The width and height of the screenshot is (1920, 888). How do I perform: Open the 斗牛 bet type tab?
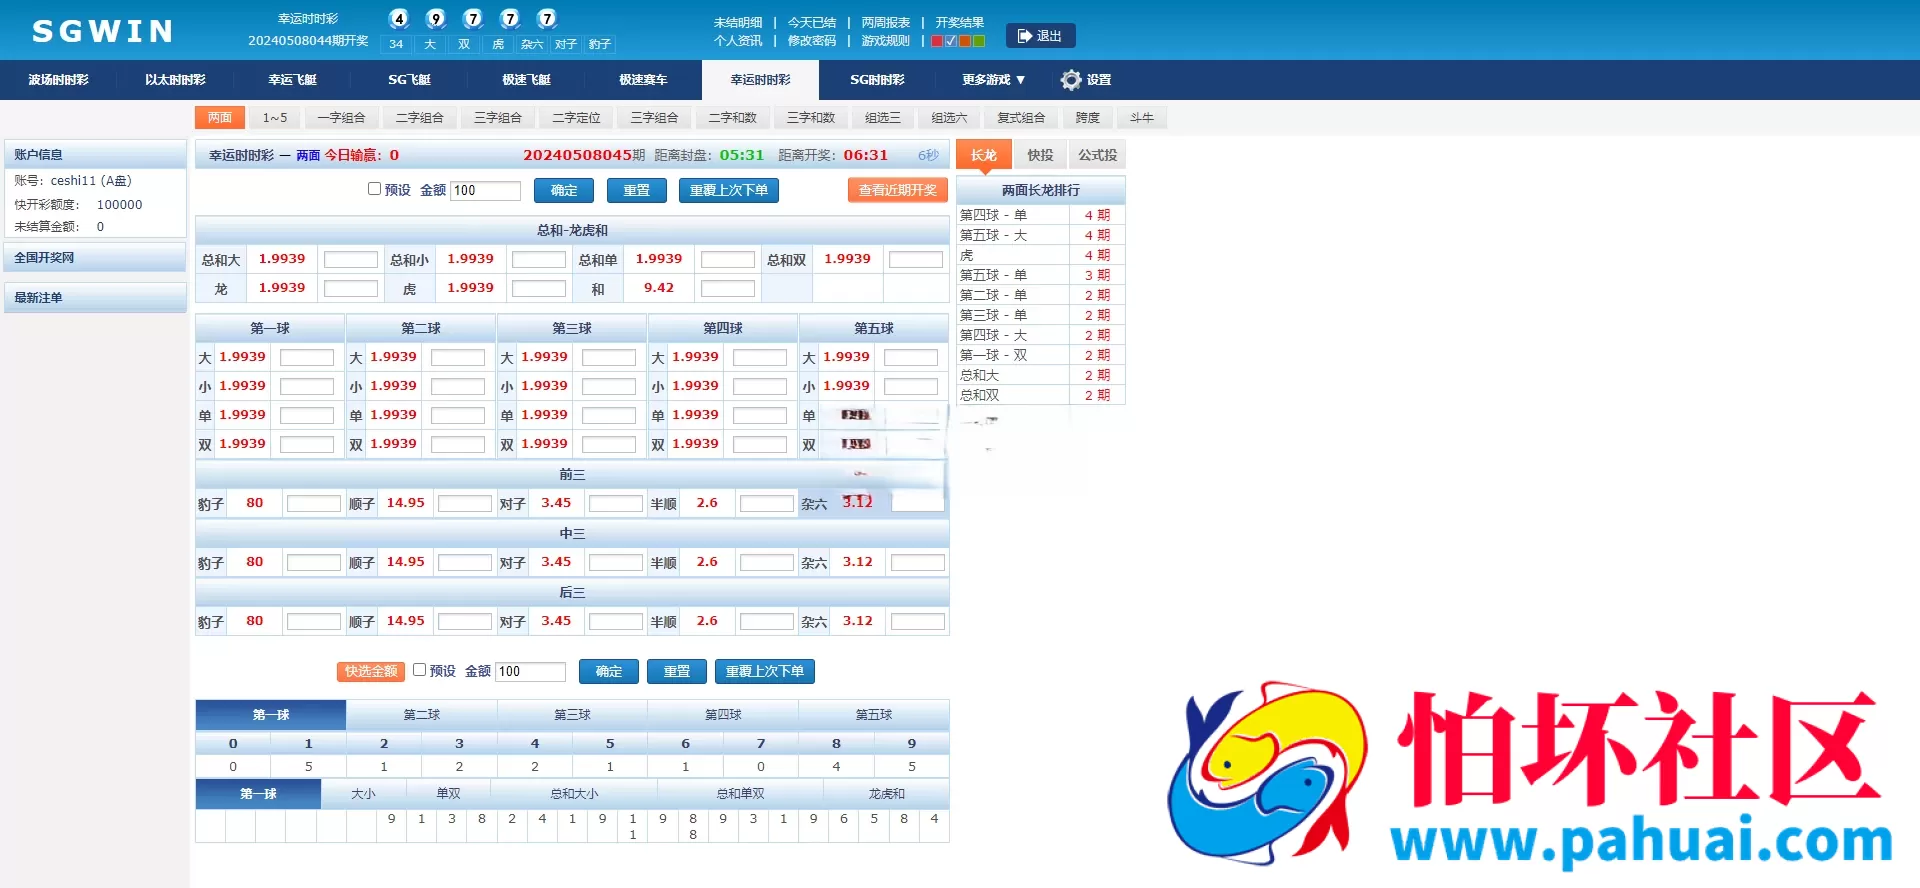[x=1142, y=118]
